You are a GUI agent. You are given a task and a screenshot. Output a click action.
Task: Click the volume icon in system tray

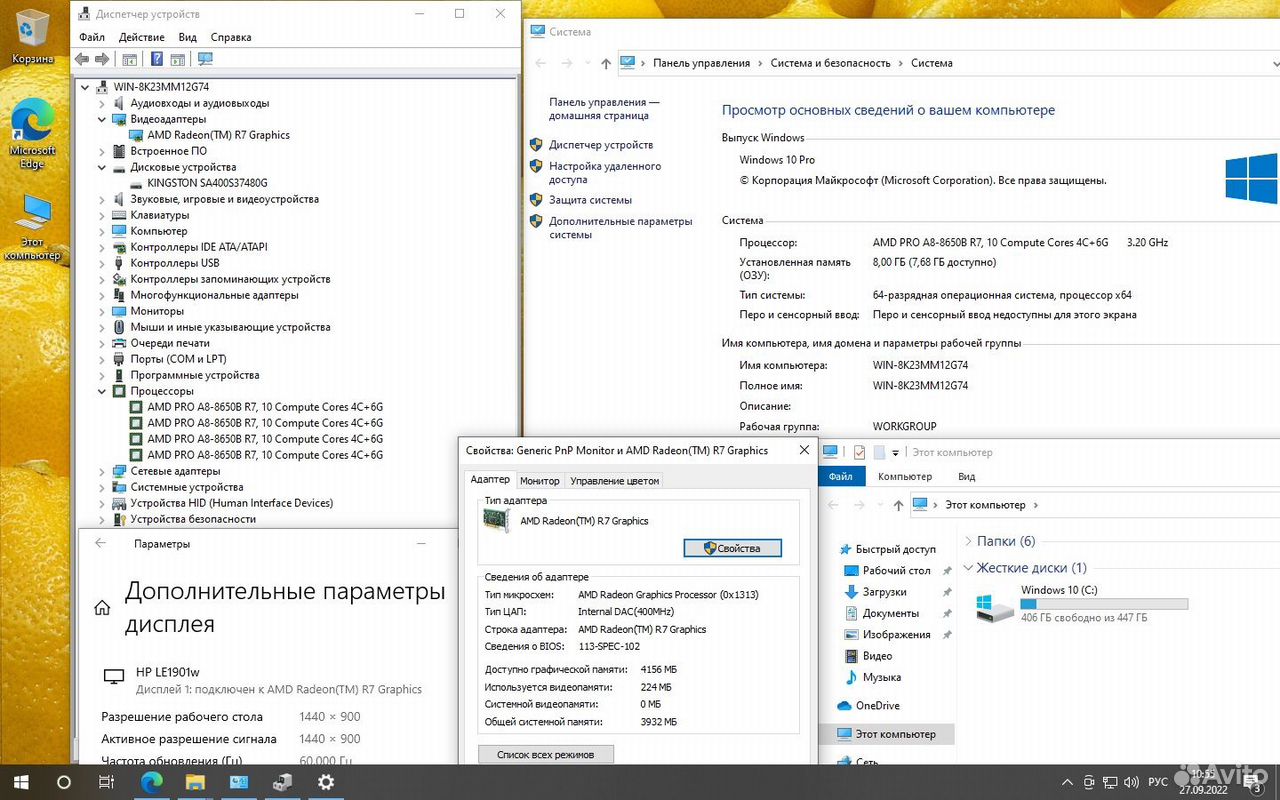[1129, 782]
